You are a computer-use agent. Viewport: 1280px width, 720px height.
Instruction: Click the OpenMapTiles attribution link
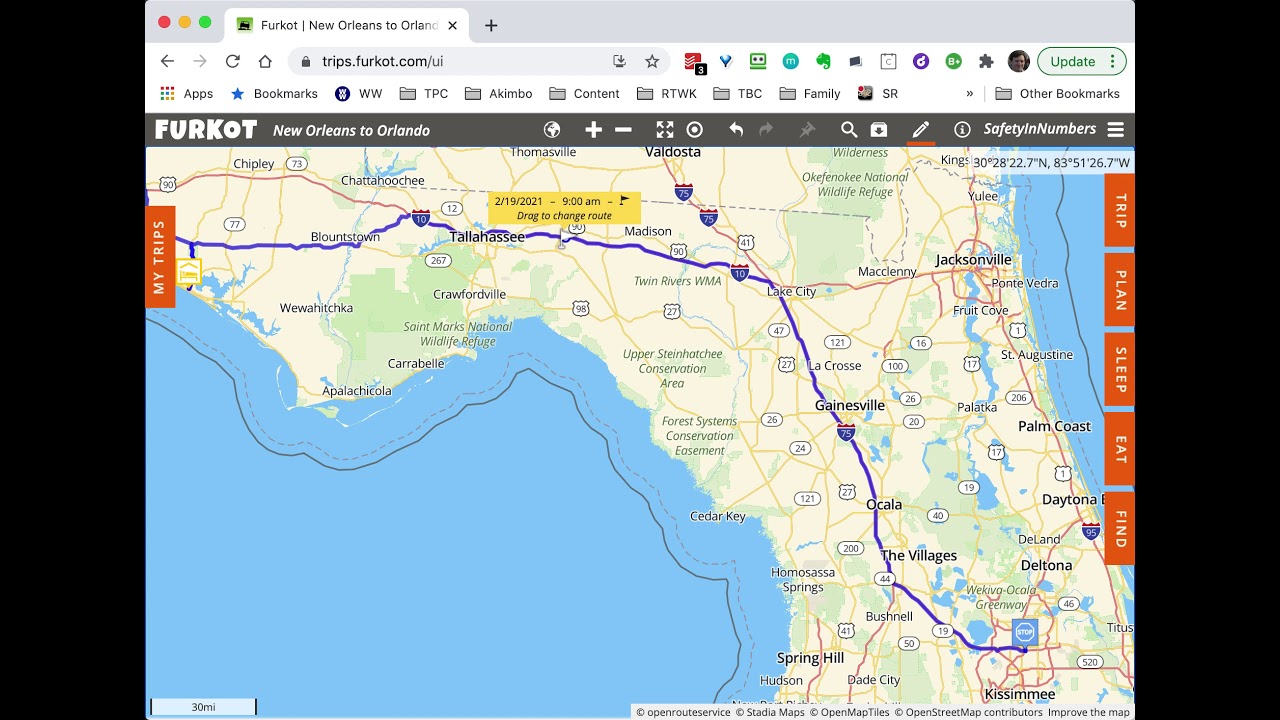[x=849, y=712]
